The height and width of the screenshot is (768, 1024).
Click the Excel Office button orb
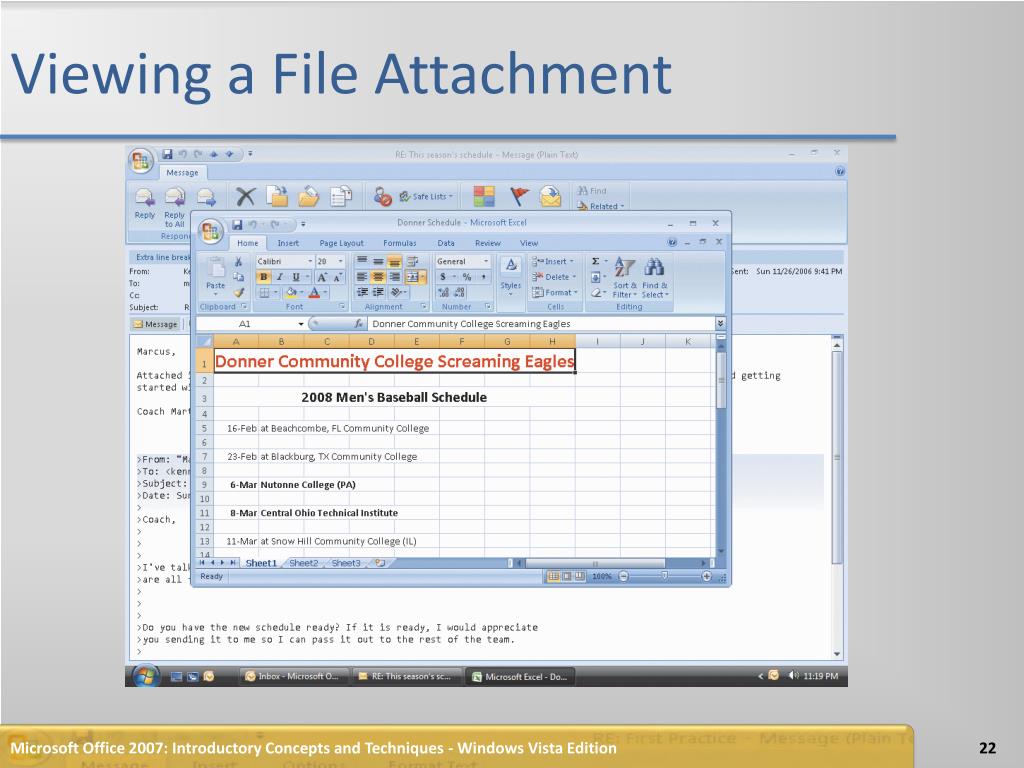[211, 231]
